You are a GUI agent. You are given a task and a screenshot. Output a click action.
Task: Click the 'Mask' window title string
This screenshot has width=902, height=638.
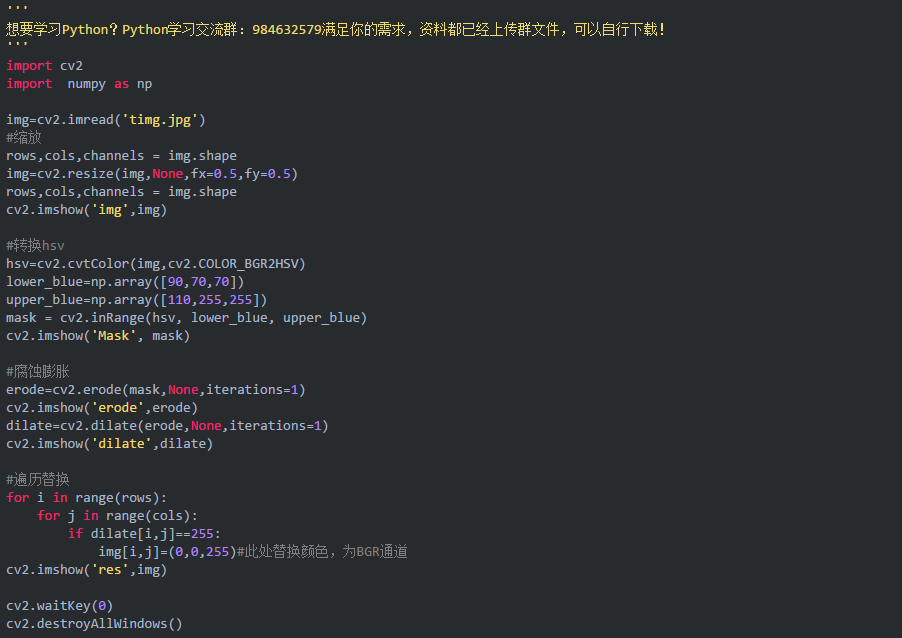point(113,335)
